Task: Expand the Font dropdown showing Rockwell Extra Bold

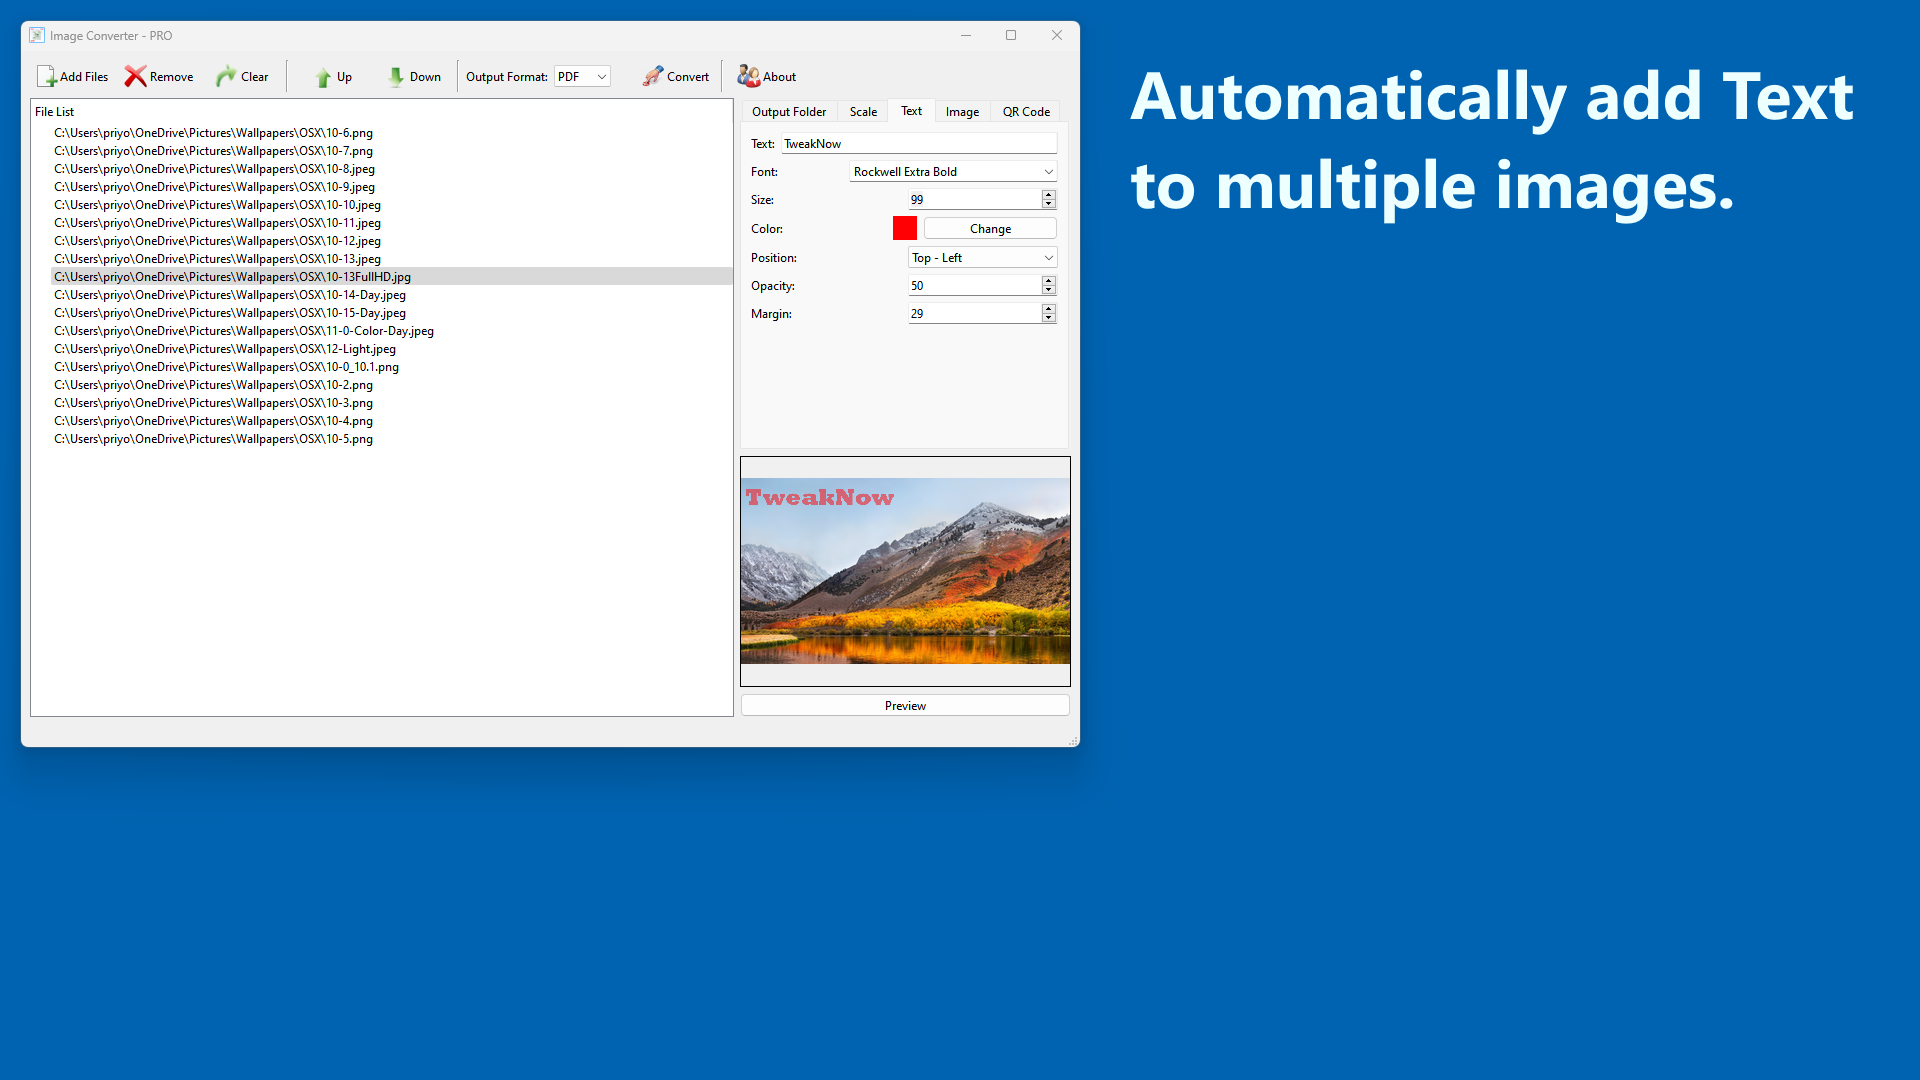Action: 953,172
